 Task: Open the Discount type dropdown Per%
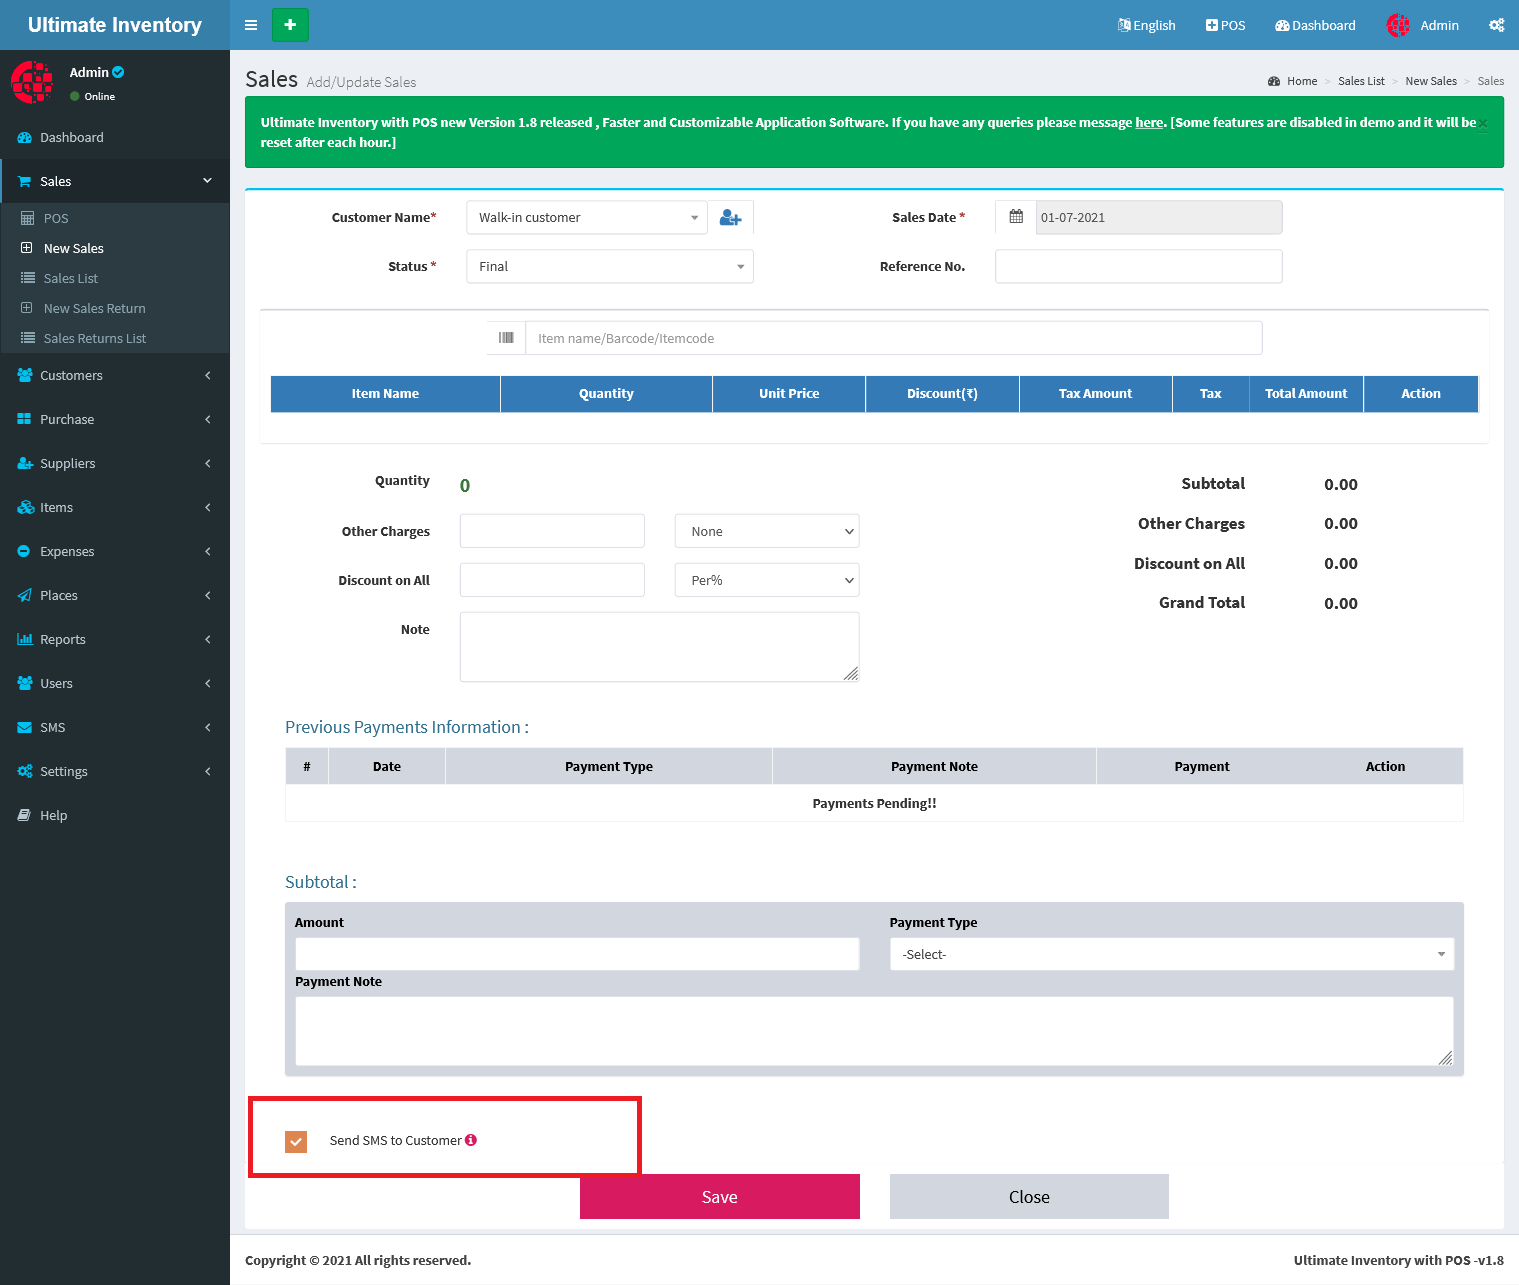coord(767,580)
